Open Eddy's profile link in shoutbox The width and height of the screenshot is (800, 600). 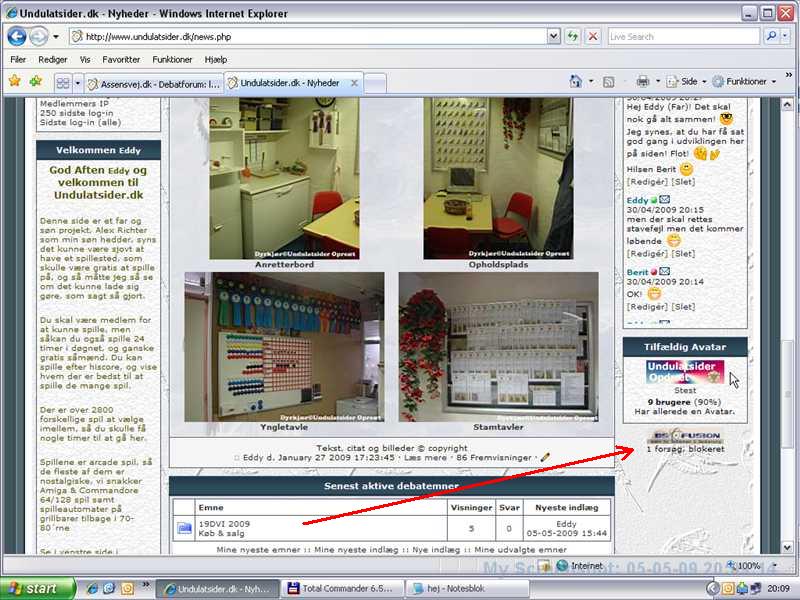pos(637,200)
